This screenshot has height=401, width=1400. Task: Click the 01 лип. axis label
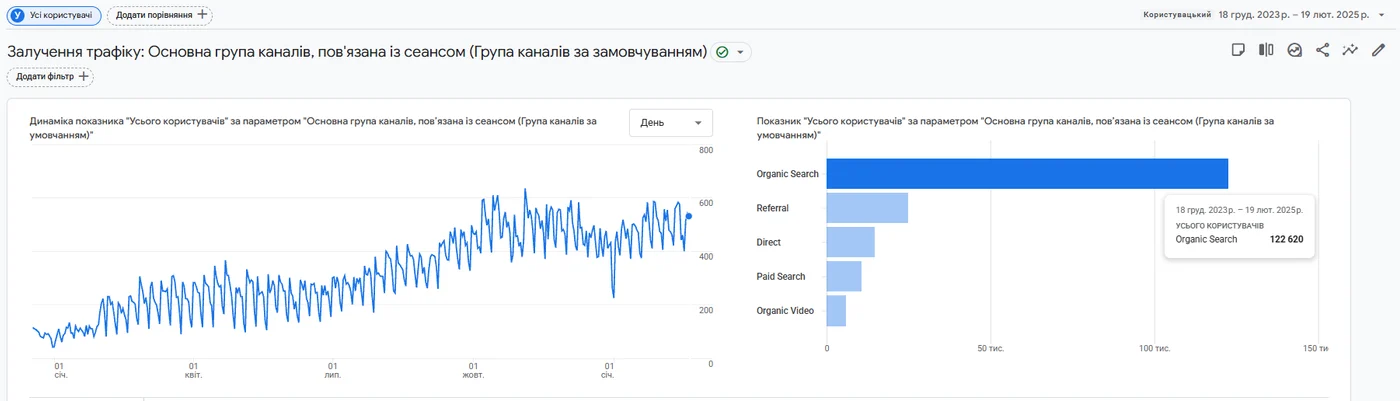pos(332,370)
